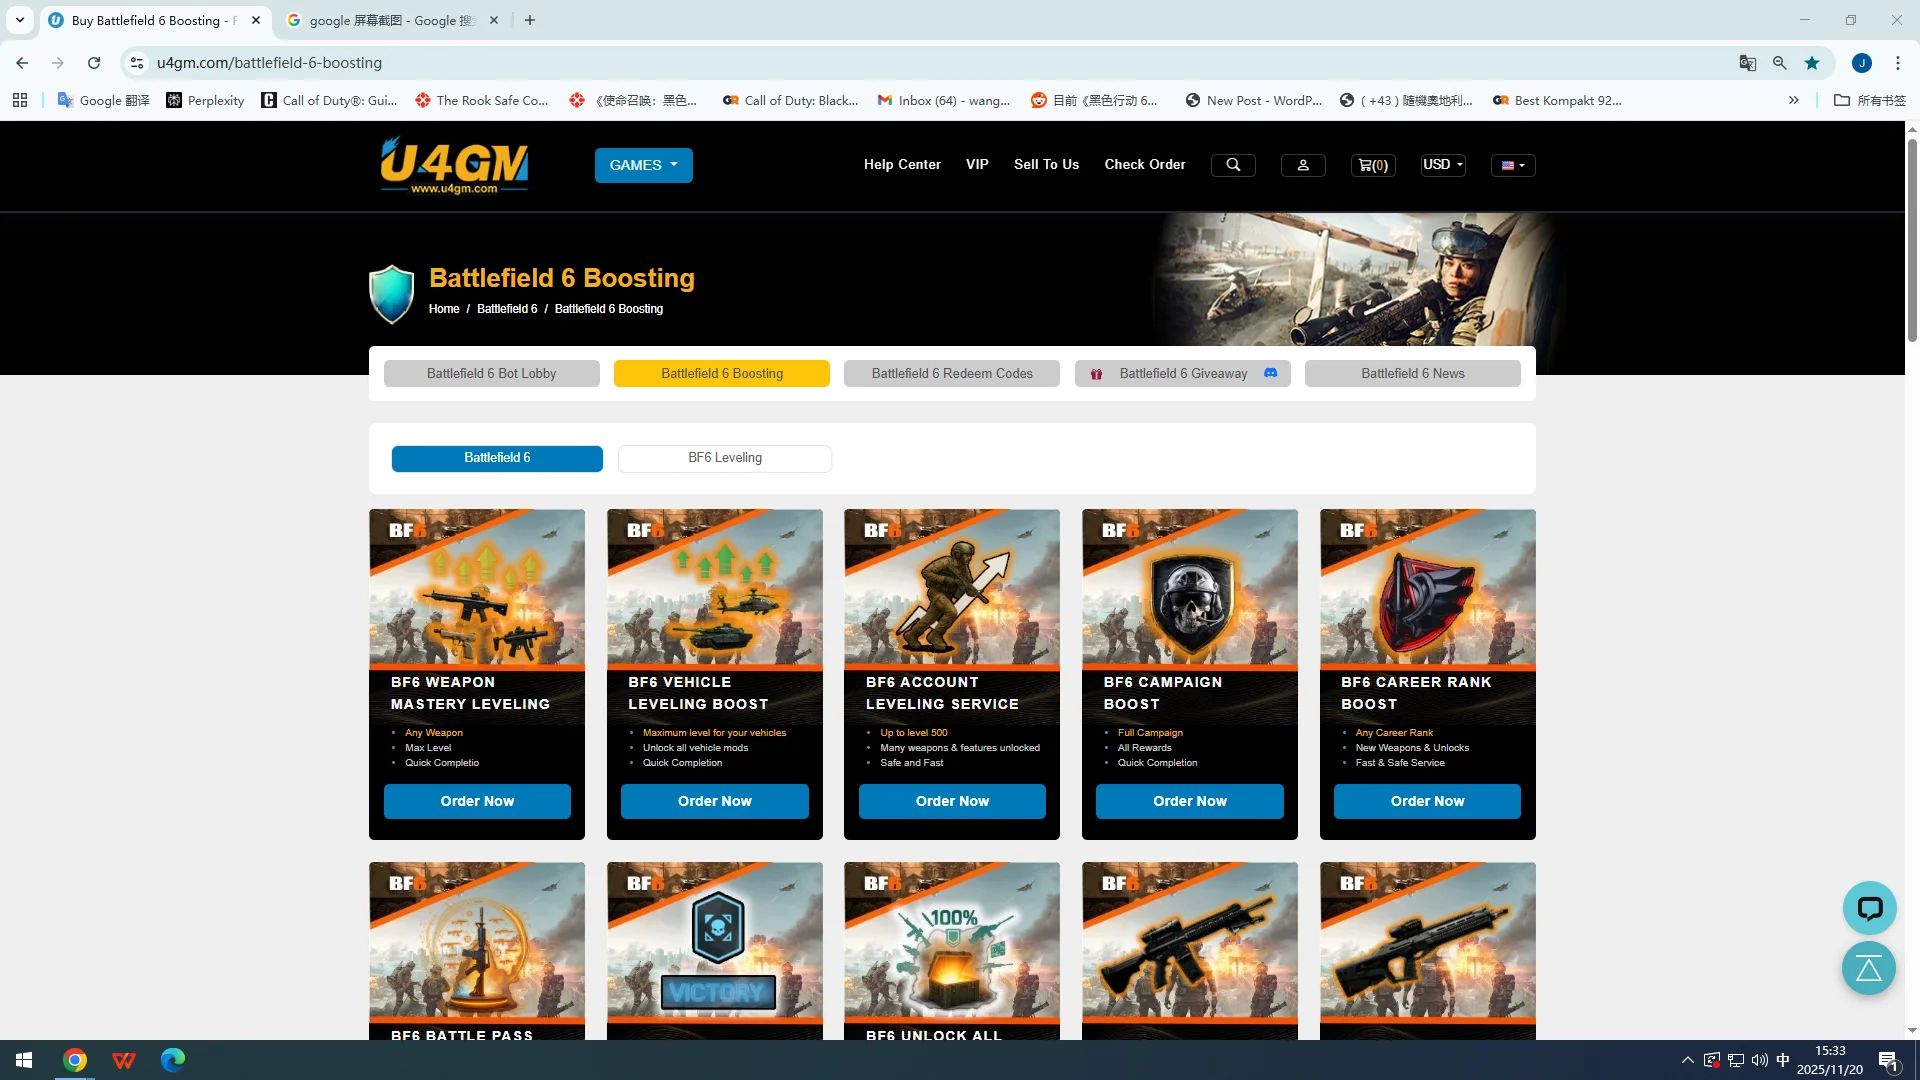Viewport: 1920px width, 1080px height.
Task: Open the Battlefield 6 Redeem Codes tab
Action: [x=951, y=374]
